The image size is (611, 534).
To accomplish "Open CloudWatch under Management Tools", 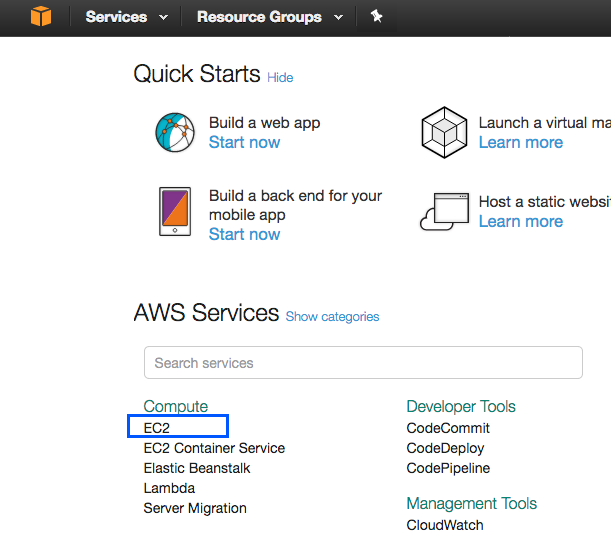I will point(445,525).
